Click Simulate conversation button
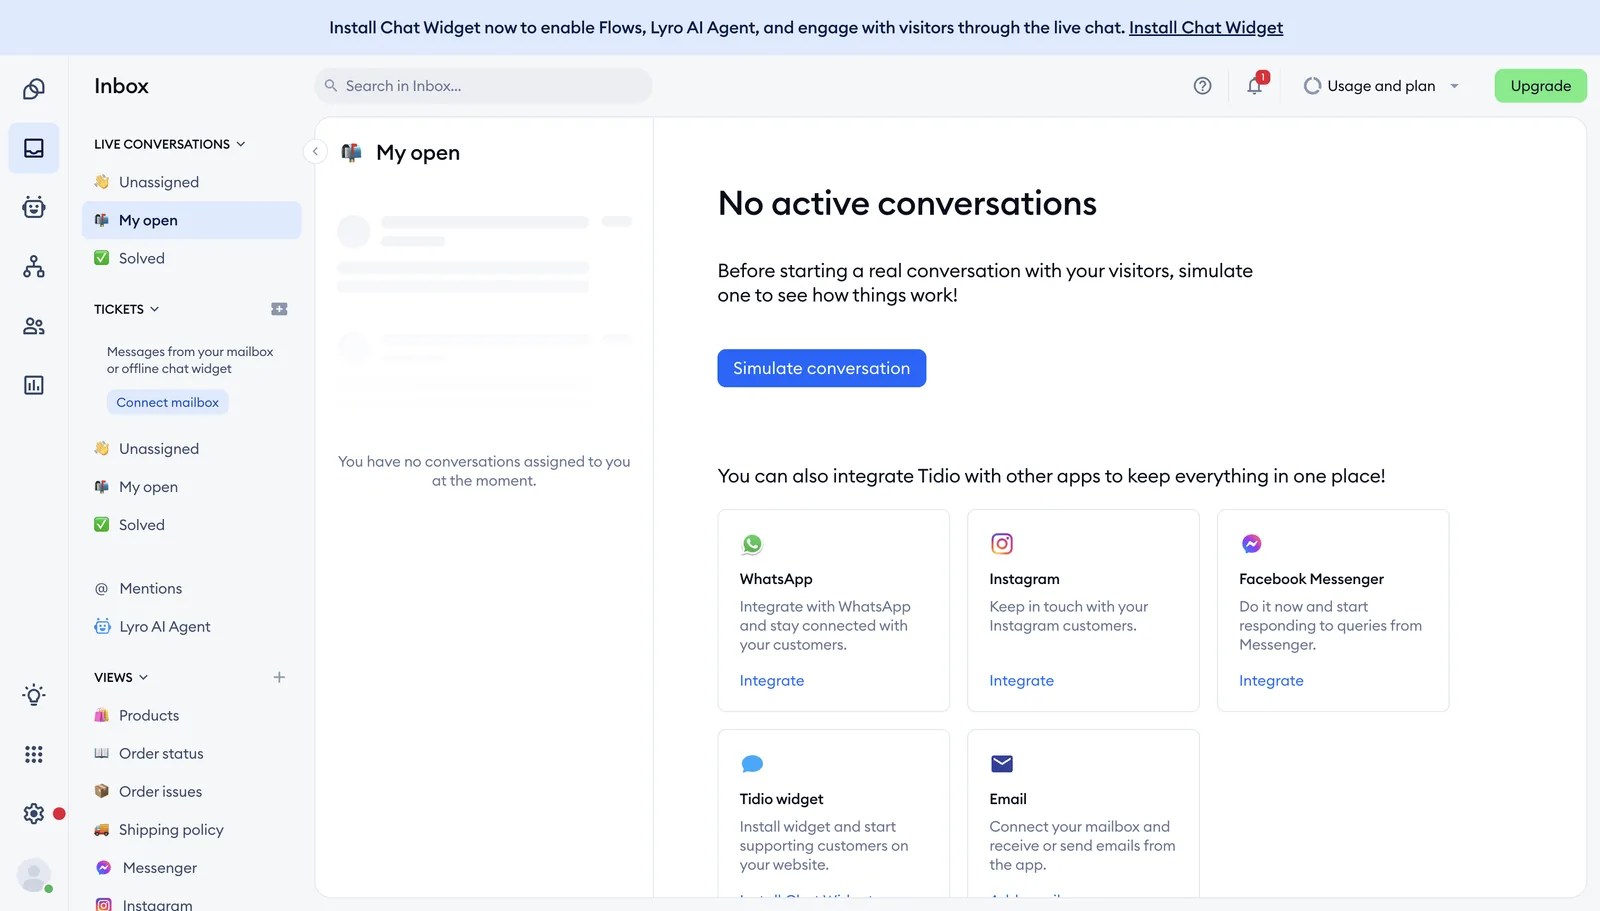1600x911 pixels. 821,368
